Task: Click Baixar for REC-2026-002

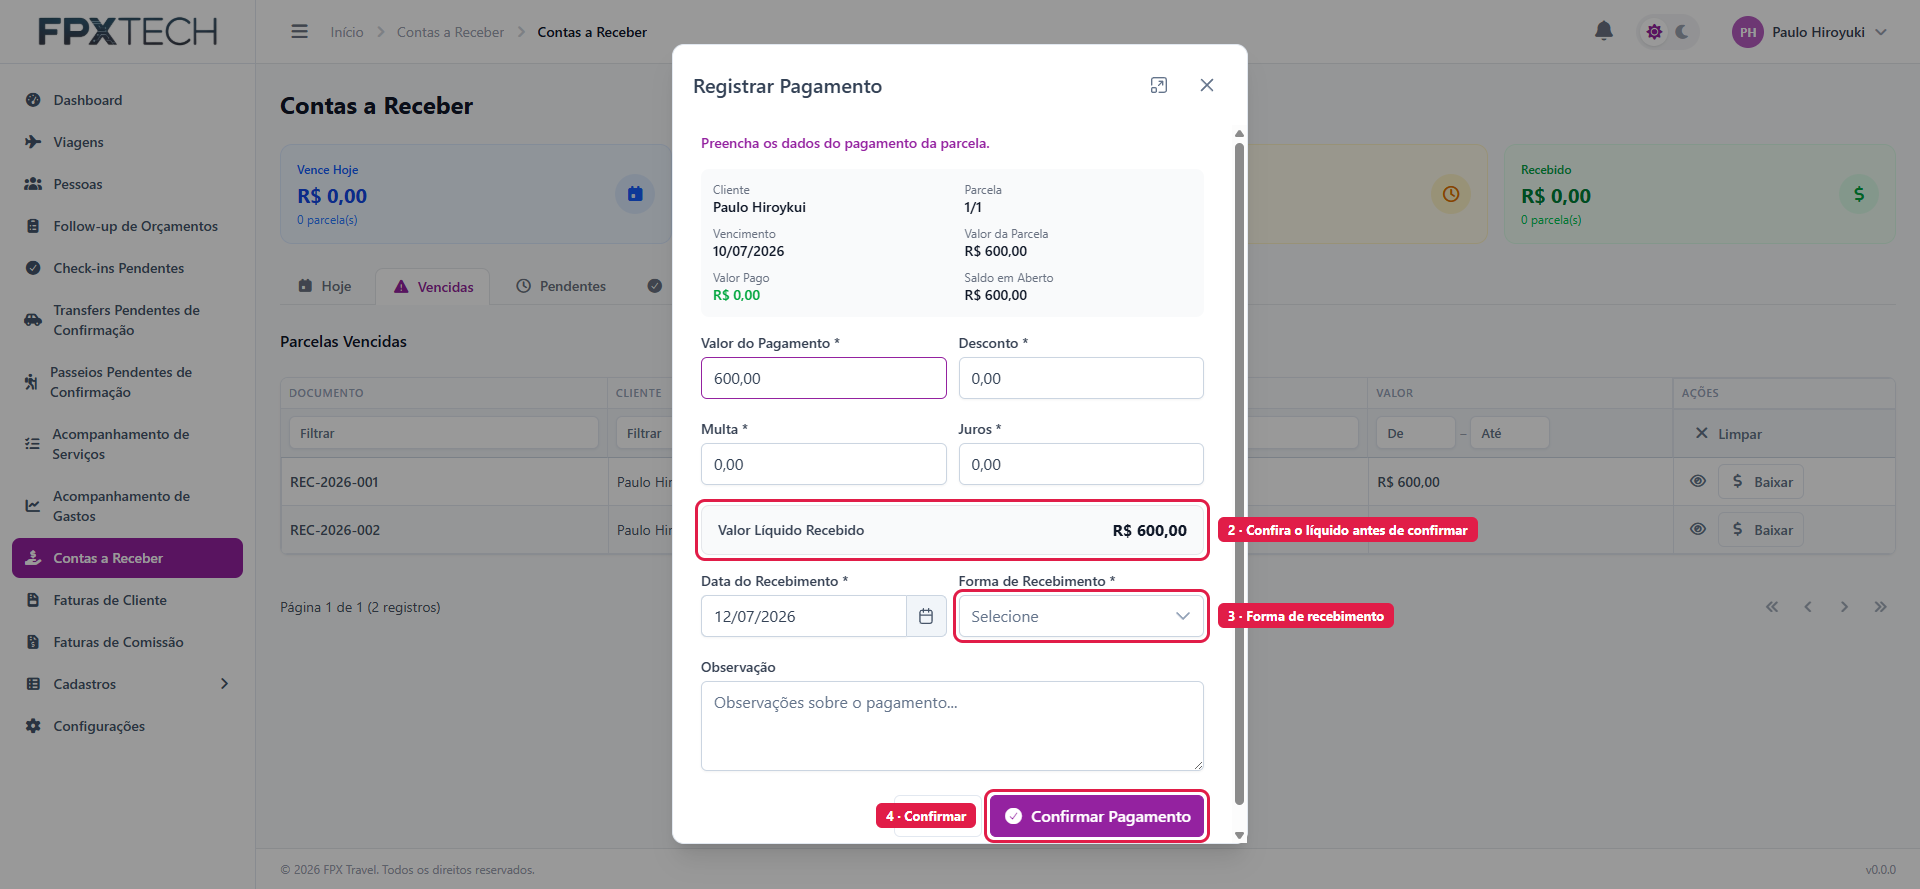Action: (1761, 530)
